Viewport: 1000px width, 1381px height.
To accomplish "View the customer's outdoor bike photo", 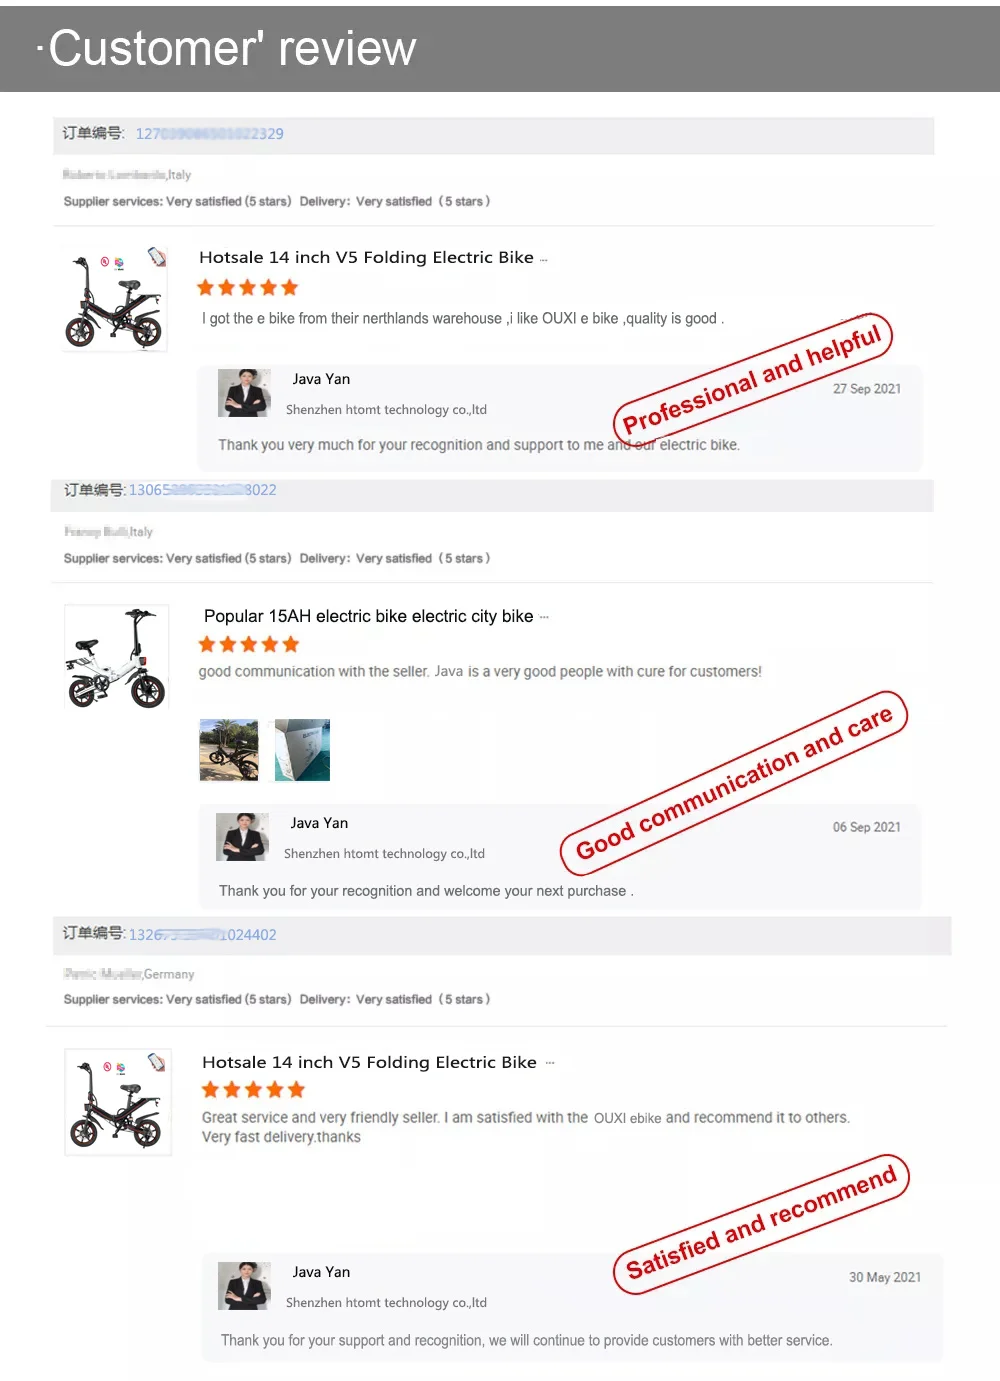I will click(229, 750).
